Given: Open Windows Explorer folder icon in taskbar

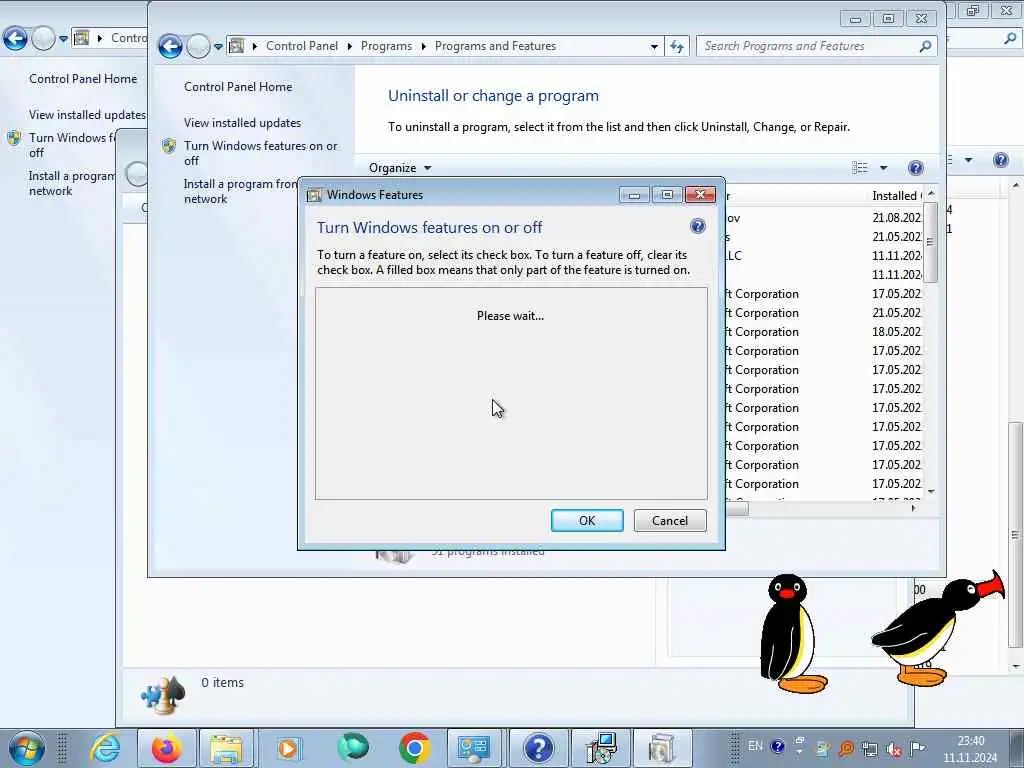Looking at the screenshot, I should coord(227,748).
